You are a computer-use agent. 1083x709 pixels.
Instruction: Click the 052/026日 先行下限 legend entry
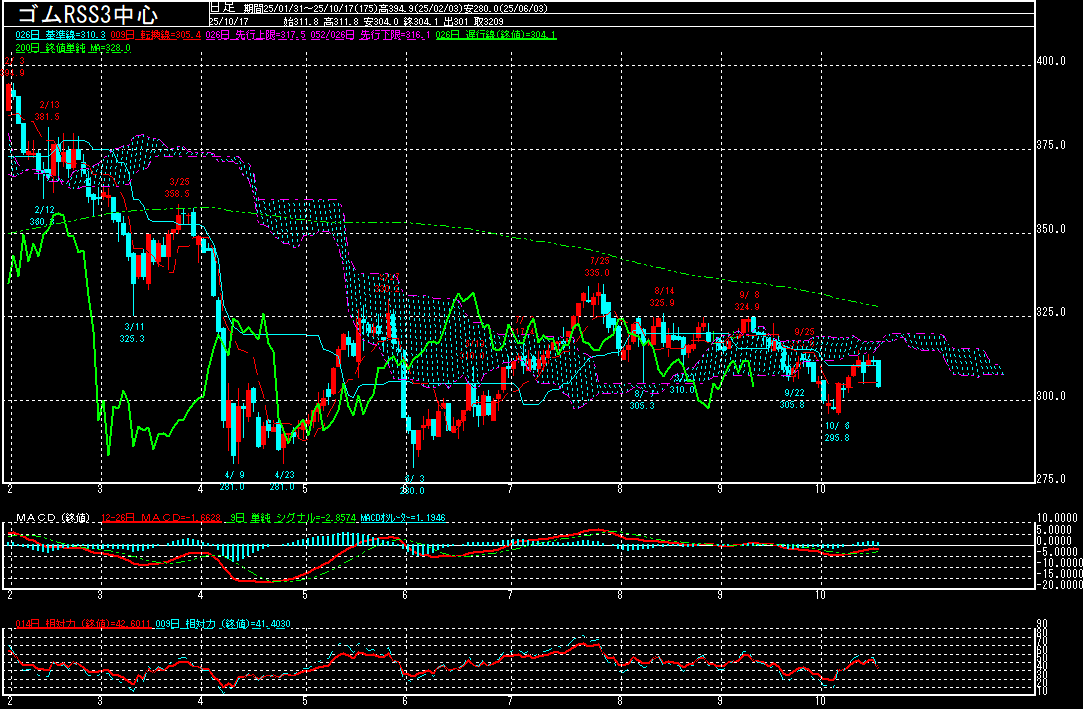tap(371, 34)
